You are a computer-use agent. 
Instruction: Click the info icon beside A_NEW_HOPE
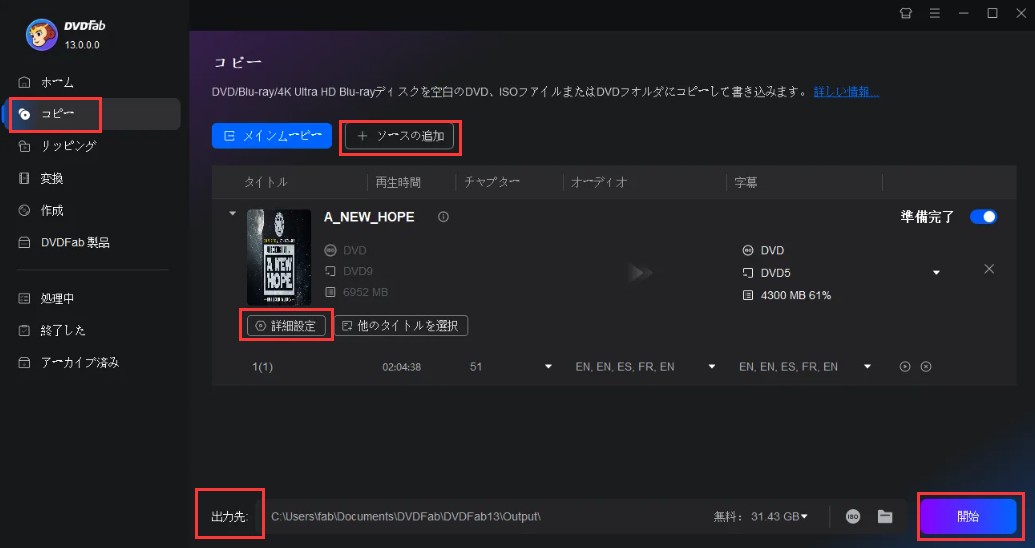pyautogui.click(x=444, y=217)
